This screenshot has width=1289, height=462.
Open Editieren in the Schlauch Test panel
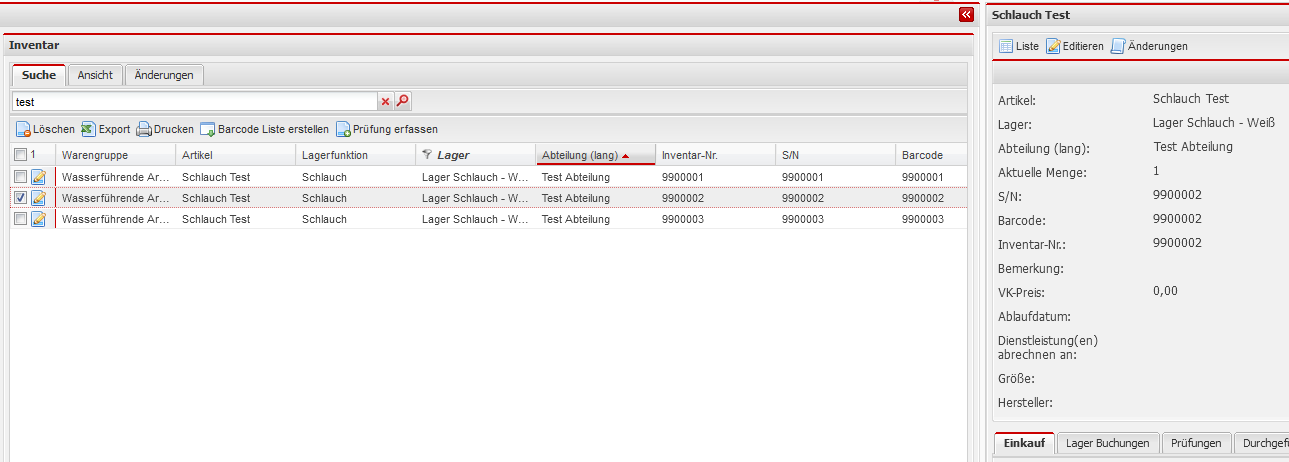1075,46
